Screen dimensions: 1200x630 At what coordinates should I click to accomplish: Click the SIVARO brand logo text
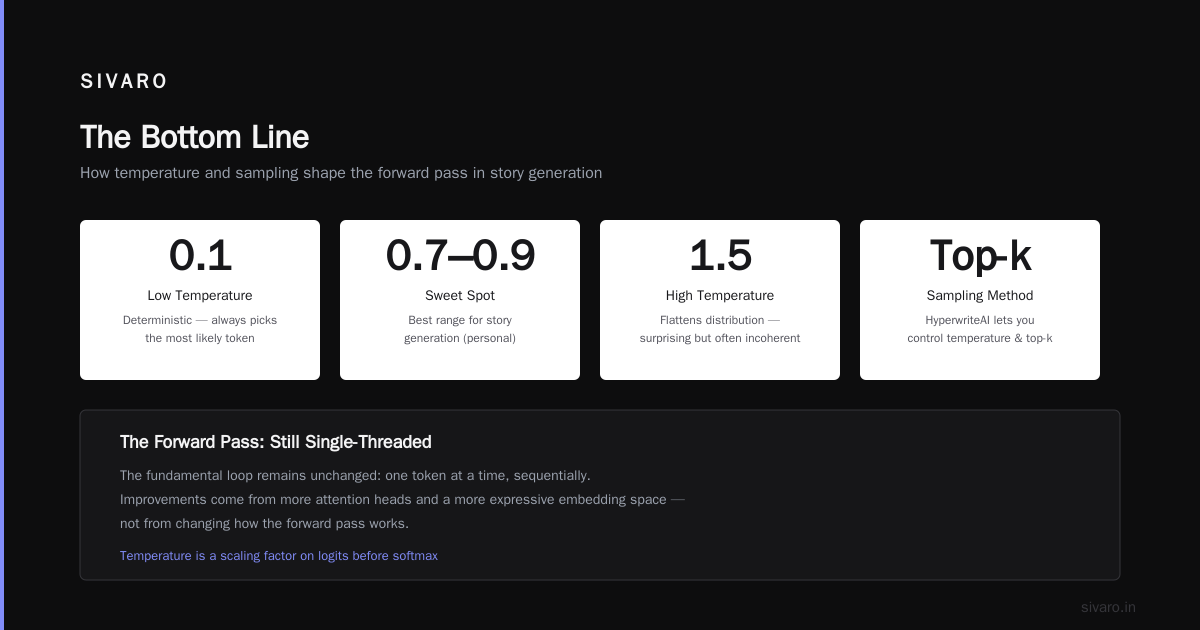[124, 82]
